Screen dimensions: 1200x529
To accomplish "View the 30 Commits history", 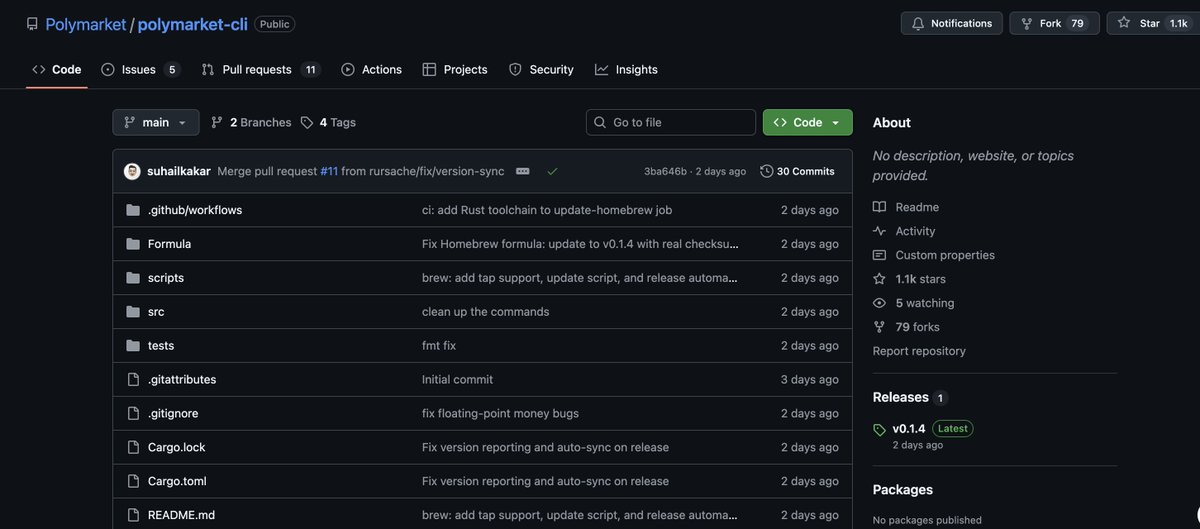I will click(797, 171).
